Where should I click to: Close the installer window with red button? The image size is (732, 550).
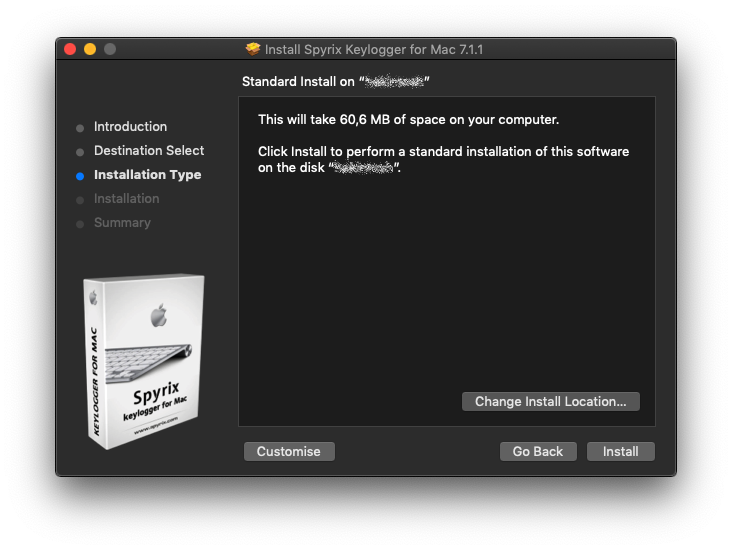(x=70, y=49)
